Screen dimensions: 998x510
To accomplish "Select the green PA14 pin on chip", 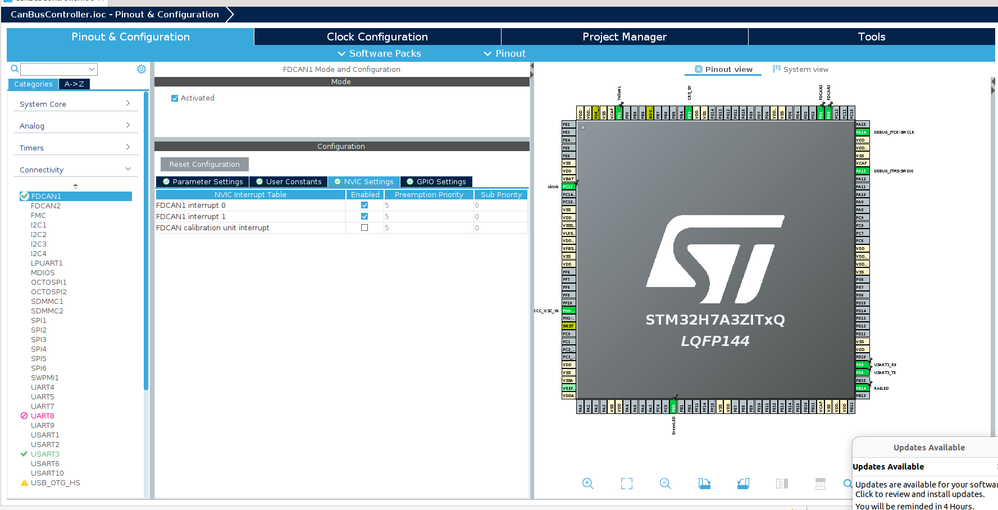I will coord(862,132).
